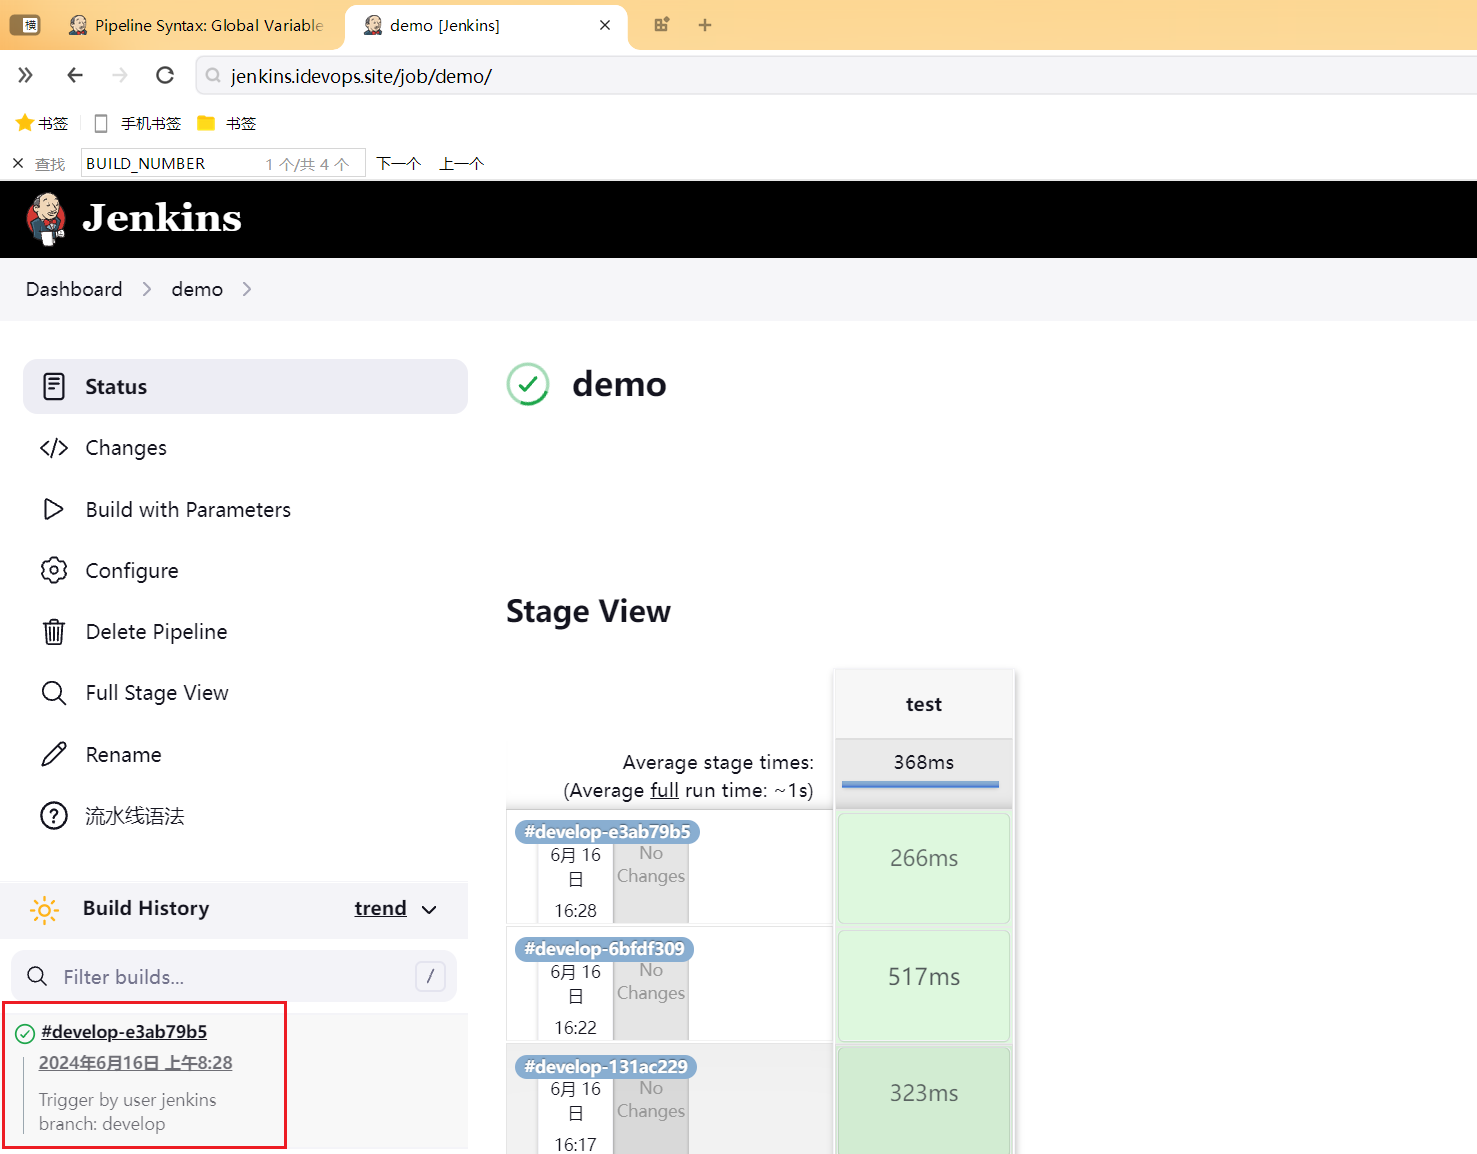1477x1154 pixels.
Task: Expand the browser sidebar double chevron
Action: tap(25, 75)
